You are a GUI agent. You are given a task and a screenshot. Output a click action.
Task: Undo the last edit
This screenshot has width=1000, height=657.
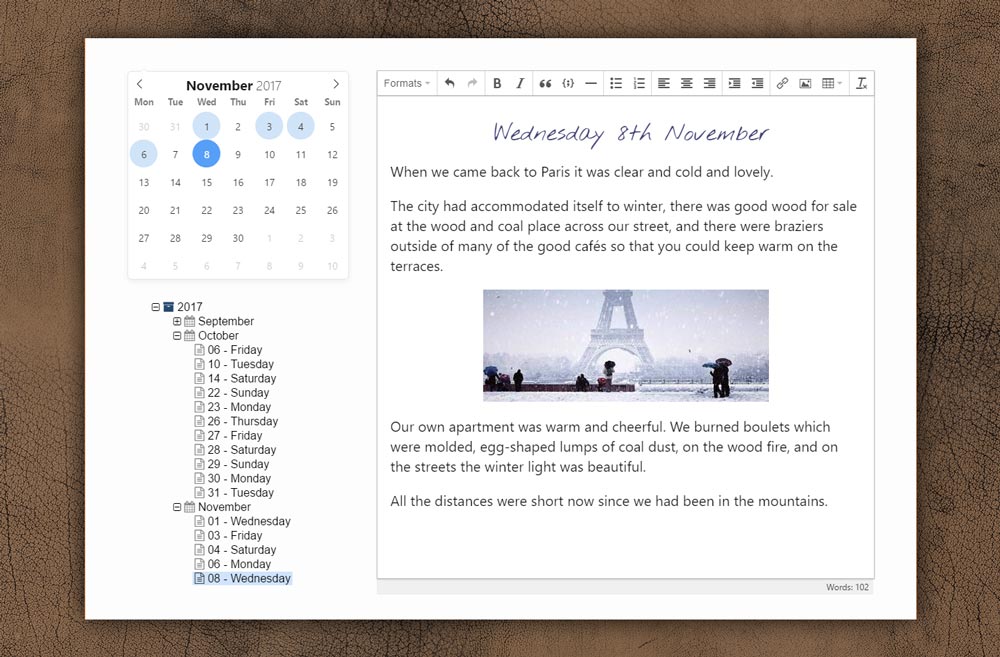(x=450, y=84)
